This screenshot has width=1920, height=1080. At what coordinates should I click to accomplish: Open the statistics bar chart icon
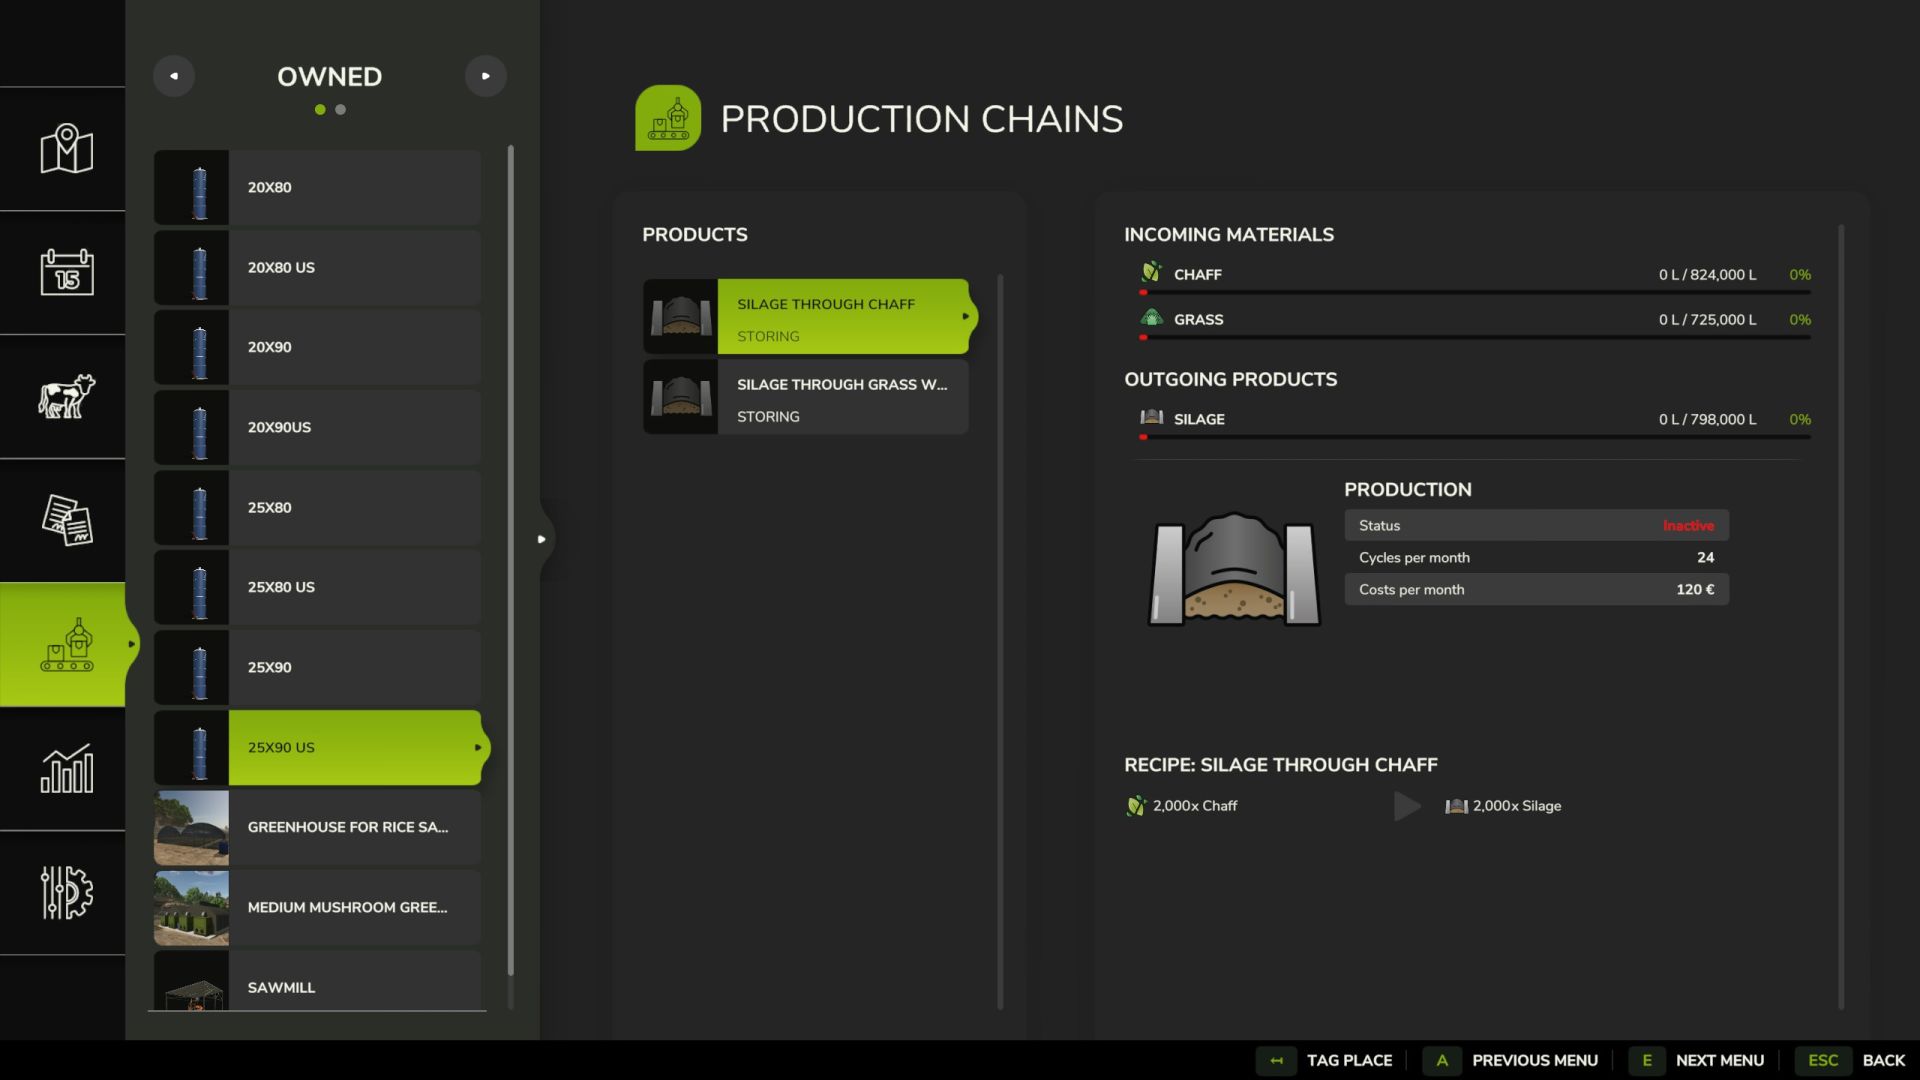coord(66,769)
